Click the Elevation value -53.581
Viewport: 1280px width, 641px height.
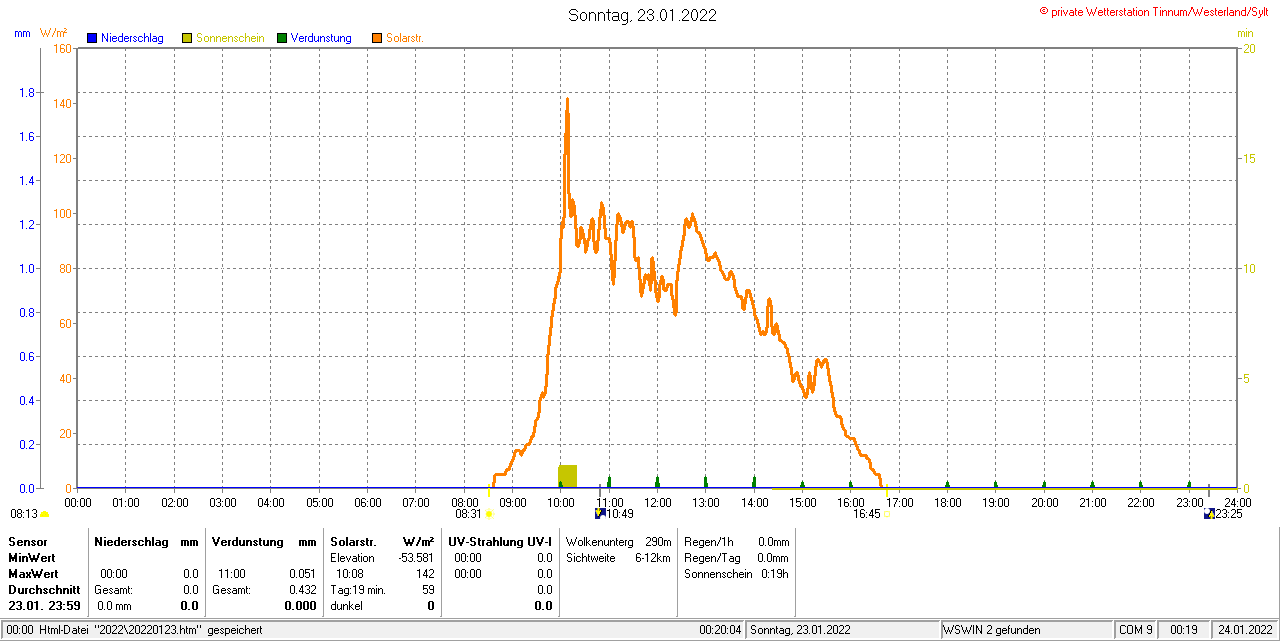415,558
